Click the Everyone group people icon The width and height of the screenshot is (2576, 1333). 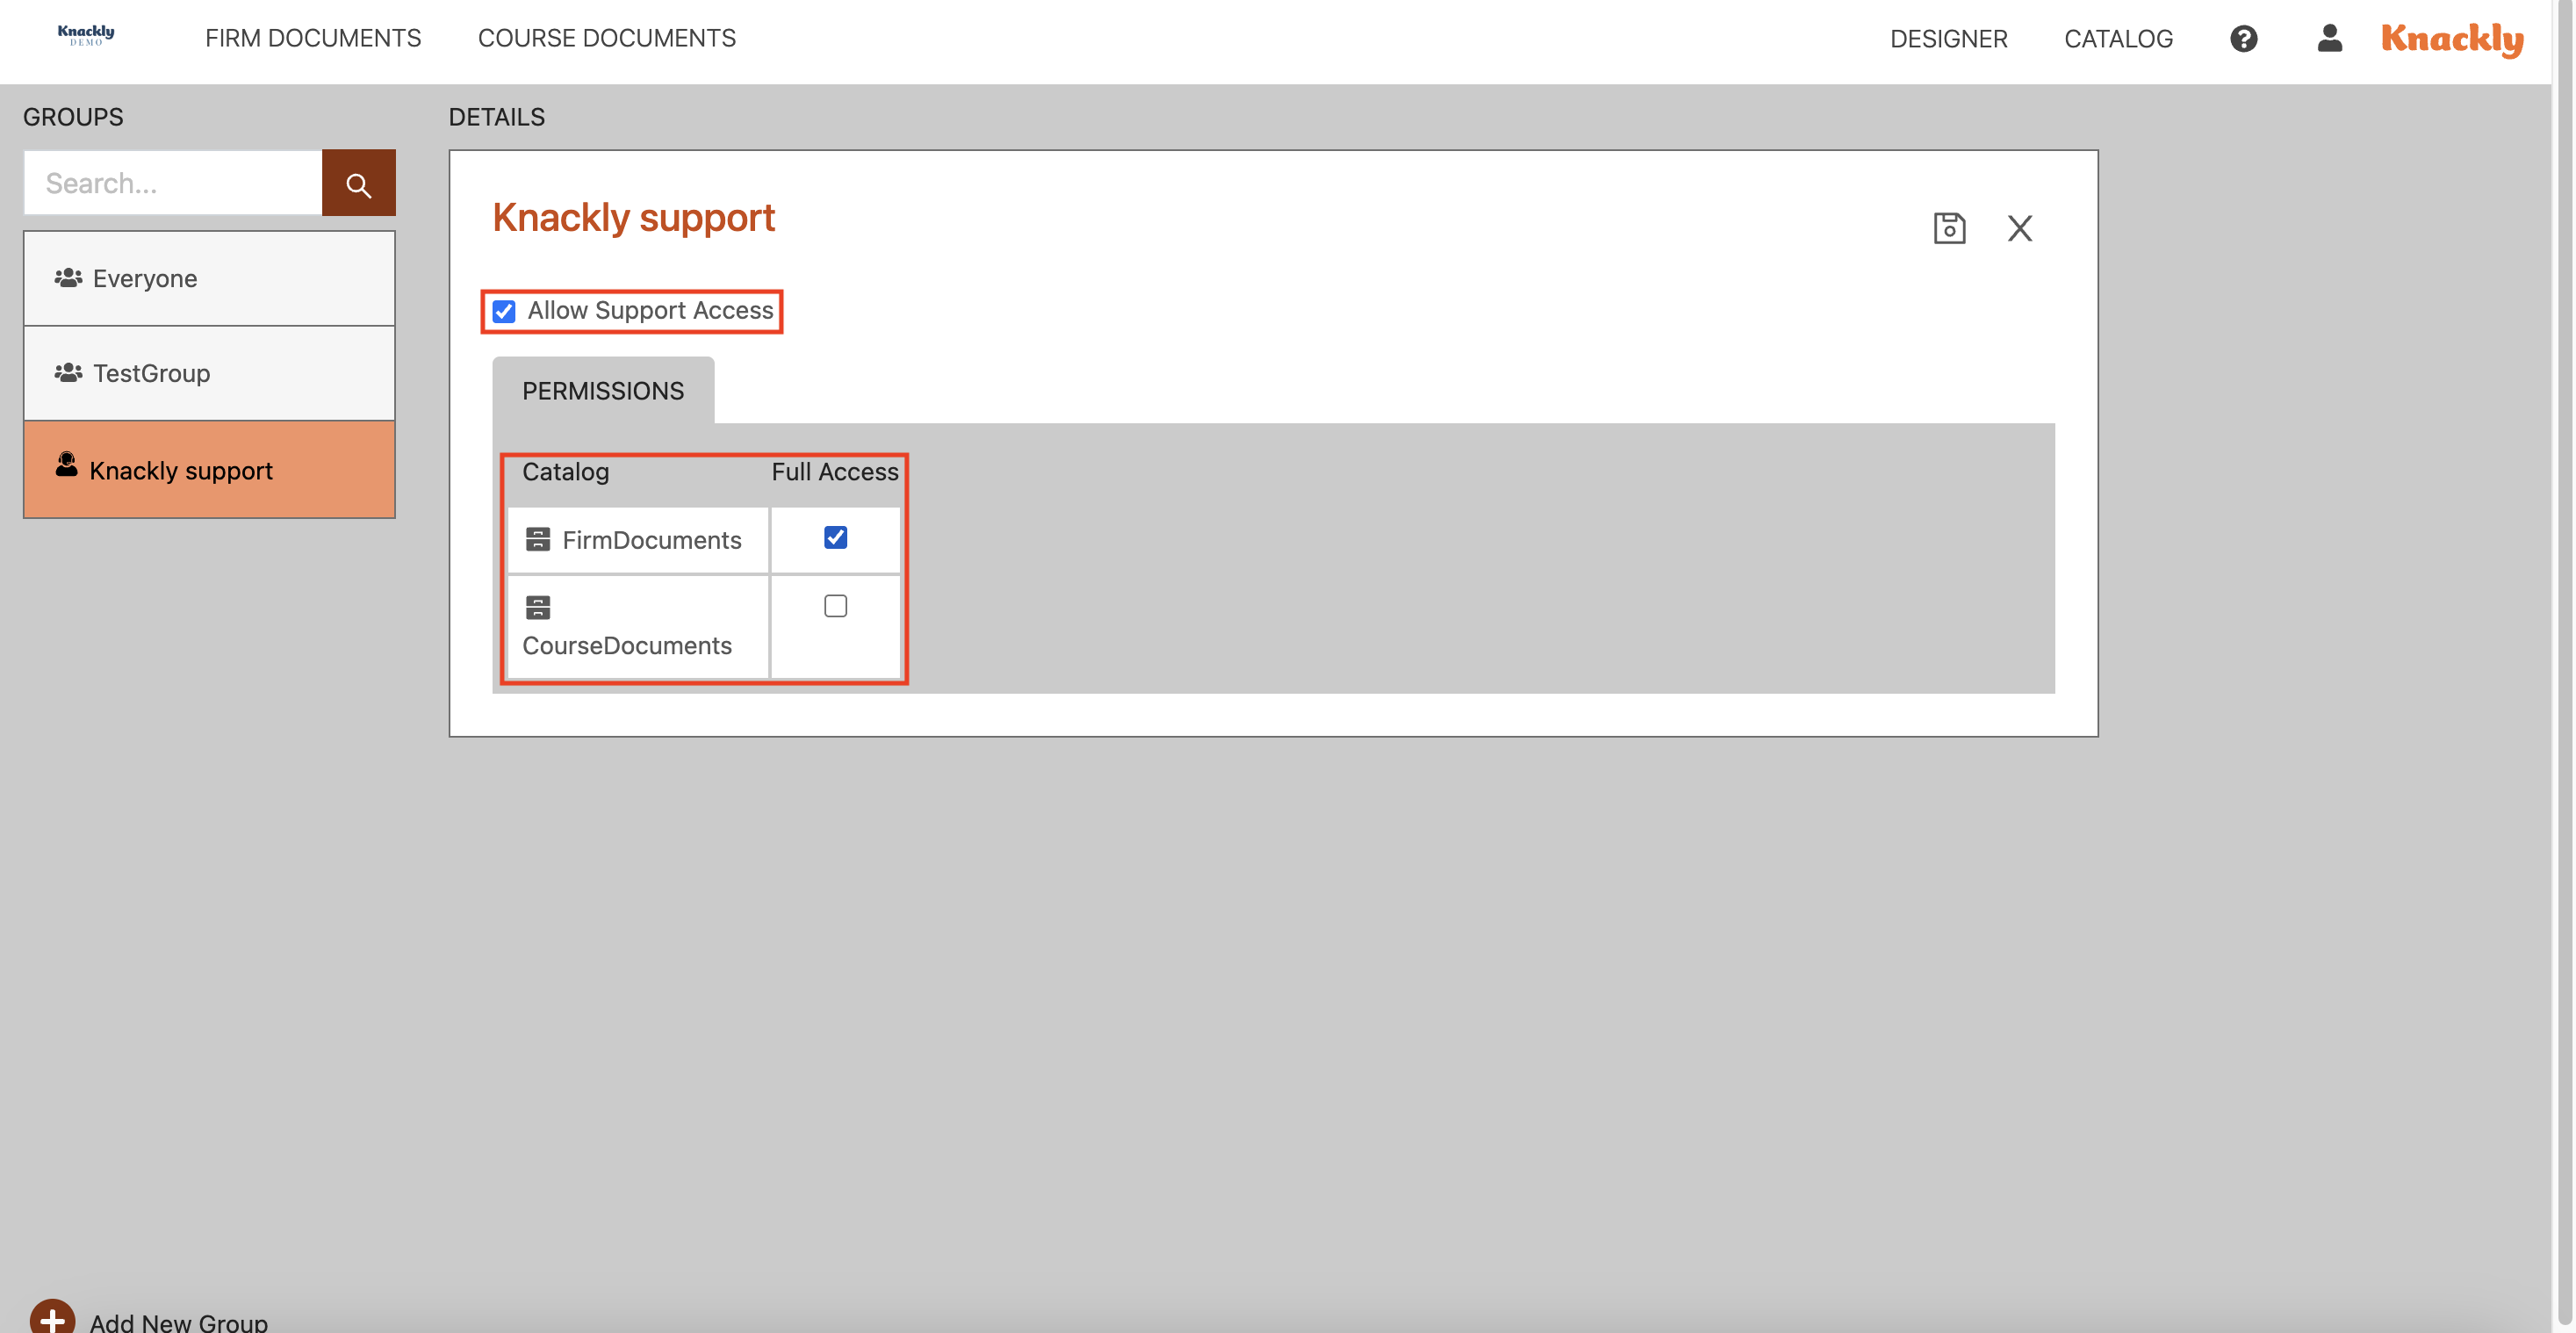68,278
